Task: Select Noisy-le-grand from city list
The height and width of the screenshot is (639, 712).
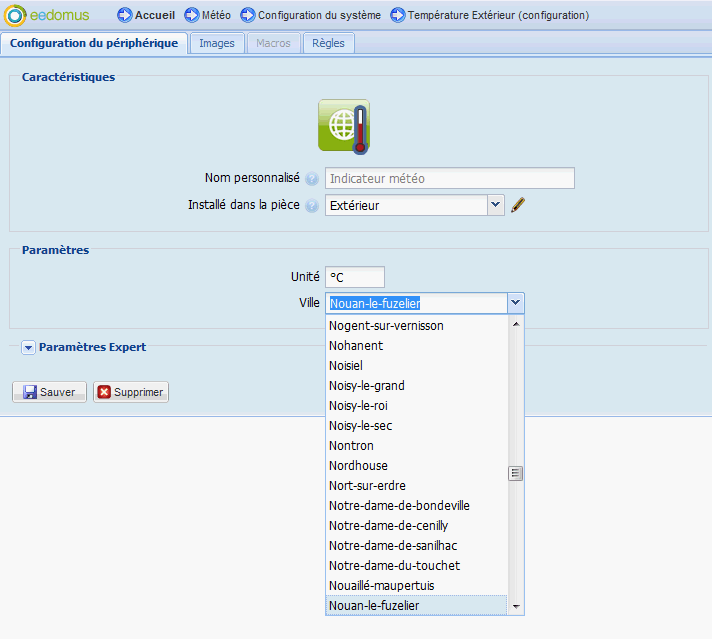Action: [x=416, y=386]
